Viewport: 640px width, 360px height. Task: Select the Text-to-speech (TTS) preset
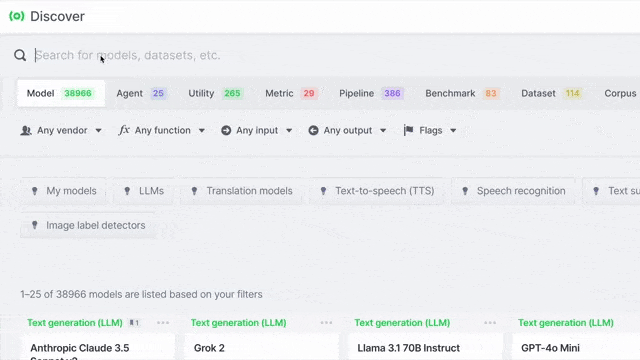tap(377, 191)
